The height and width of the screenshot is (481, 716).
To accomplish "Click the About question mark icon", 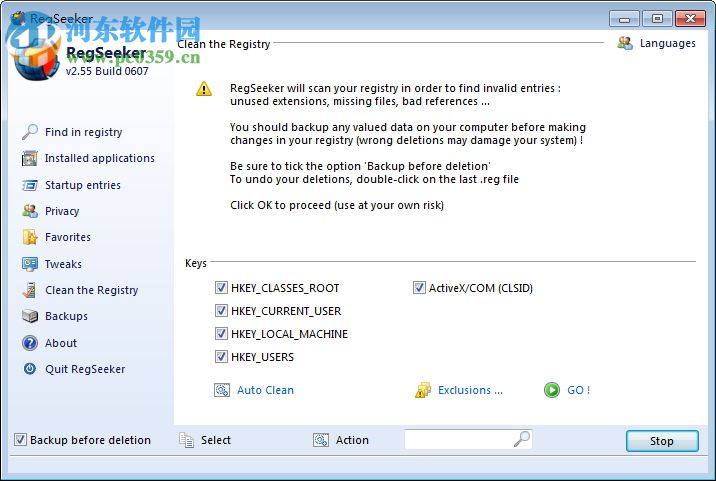I will tap(30, 343).
